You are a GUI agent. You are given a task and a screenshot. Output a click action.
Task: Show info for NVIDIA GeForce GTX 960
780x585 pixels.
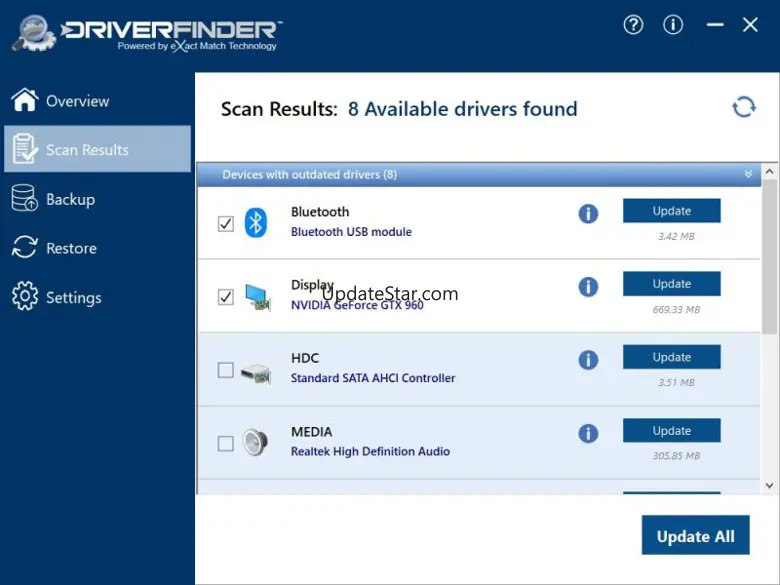(588, 287)
